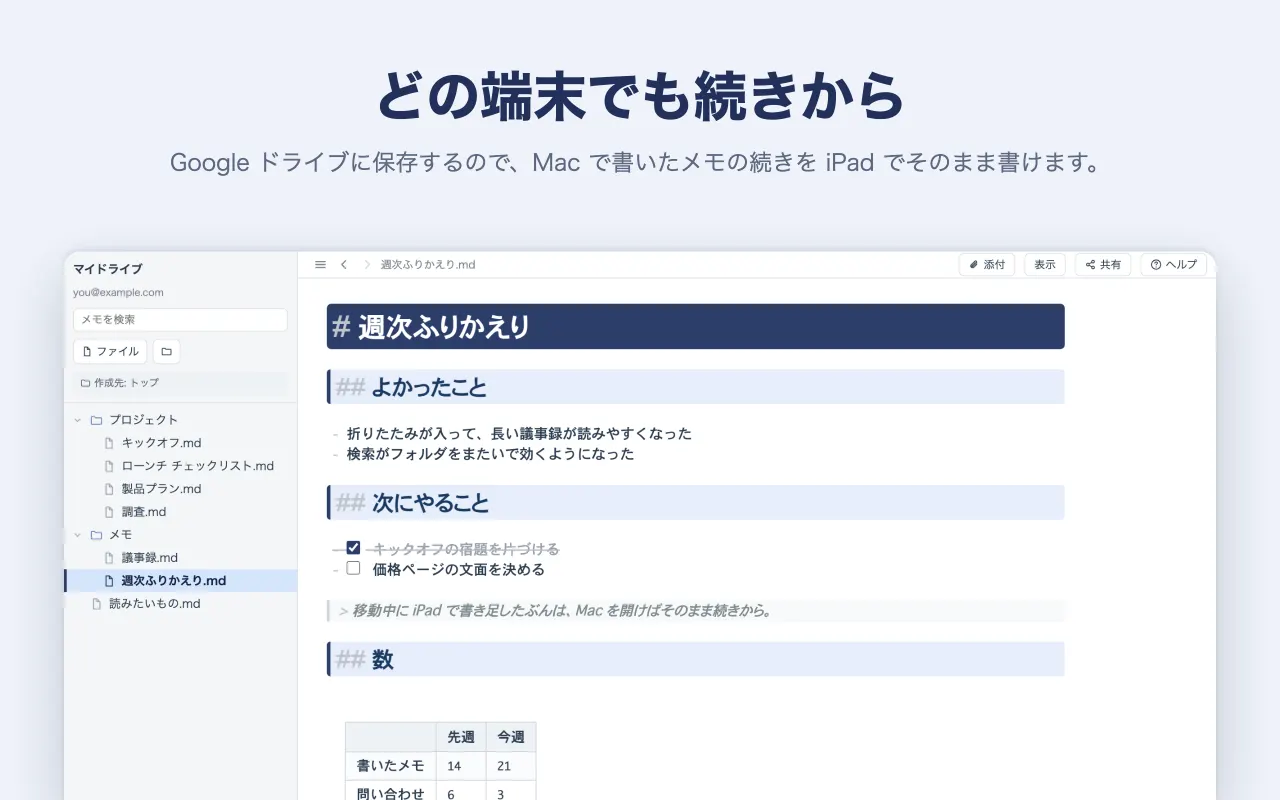
Task: Check the 価格ページの文面を決める checkbox
Action: click(x=353, y=568)
